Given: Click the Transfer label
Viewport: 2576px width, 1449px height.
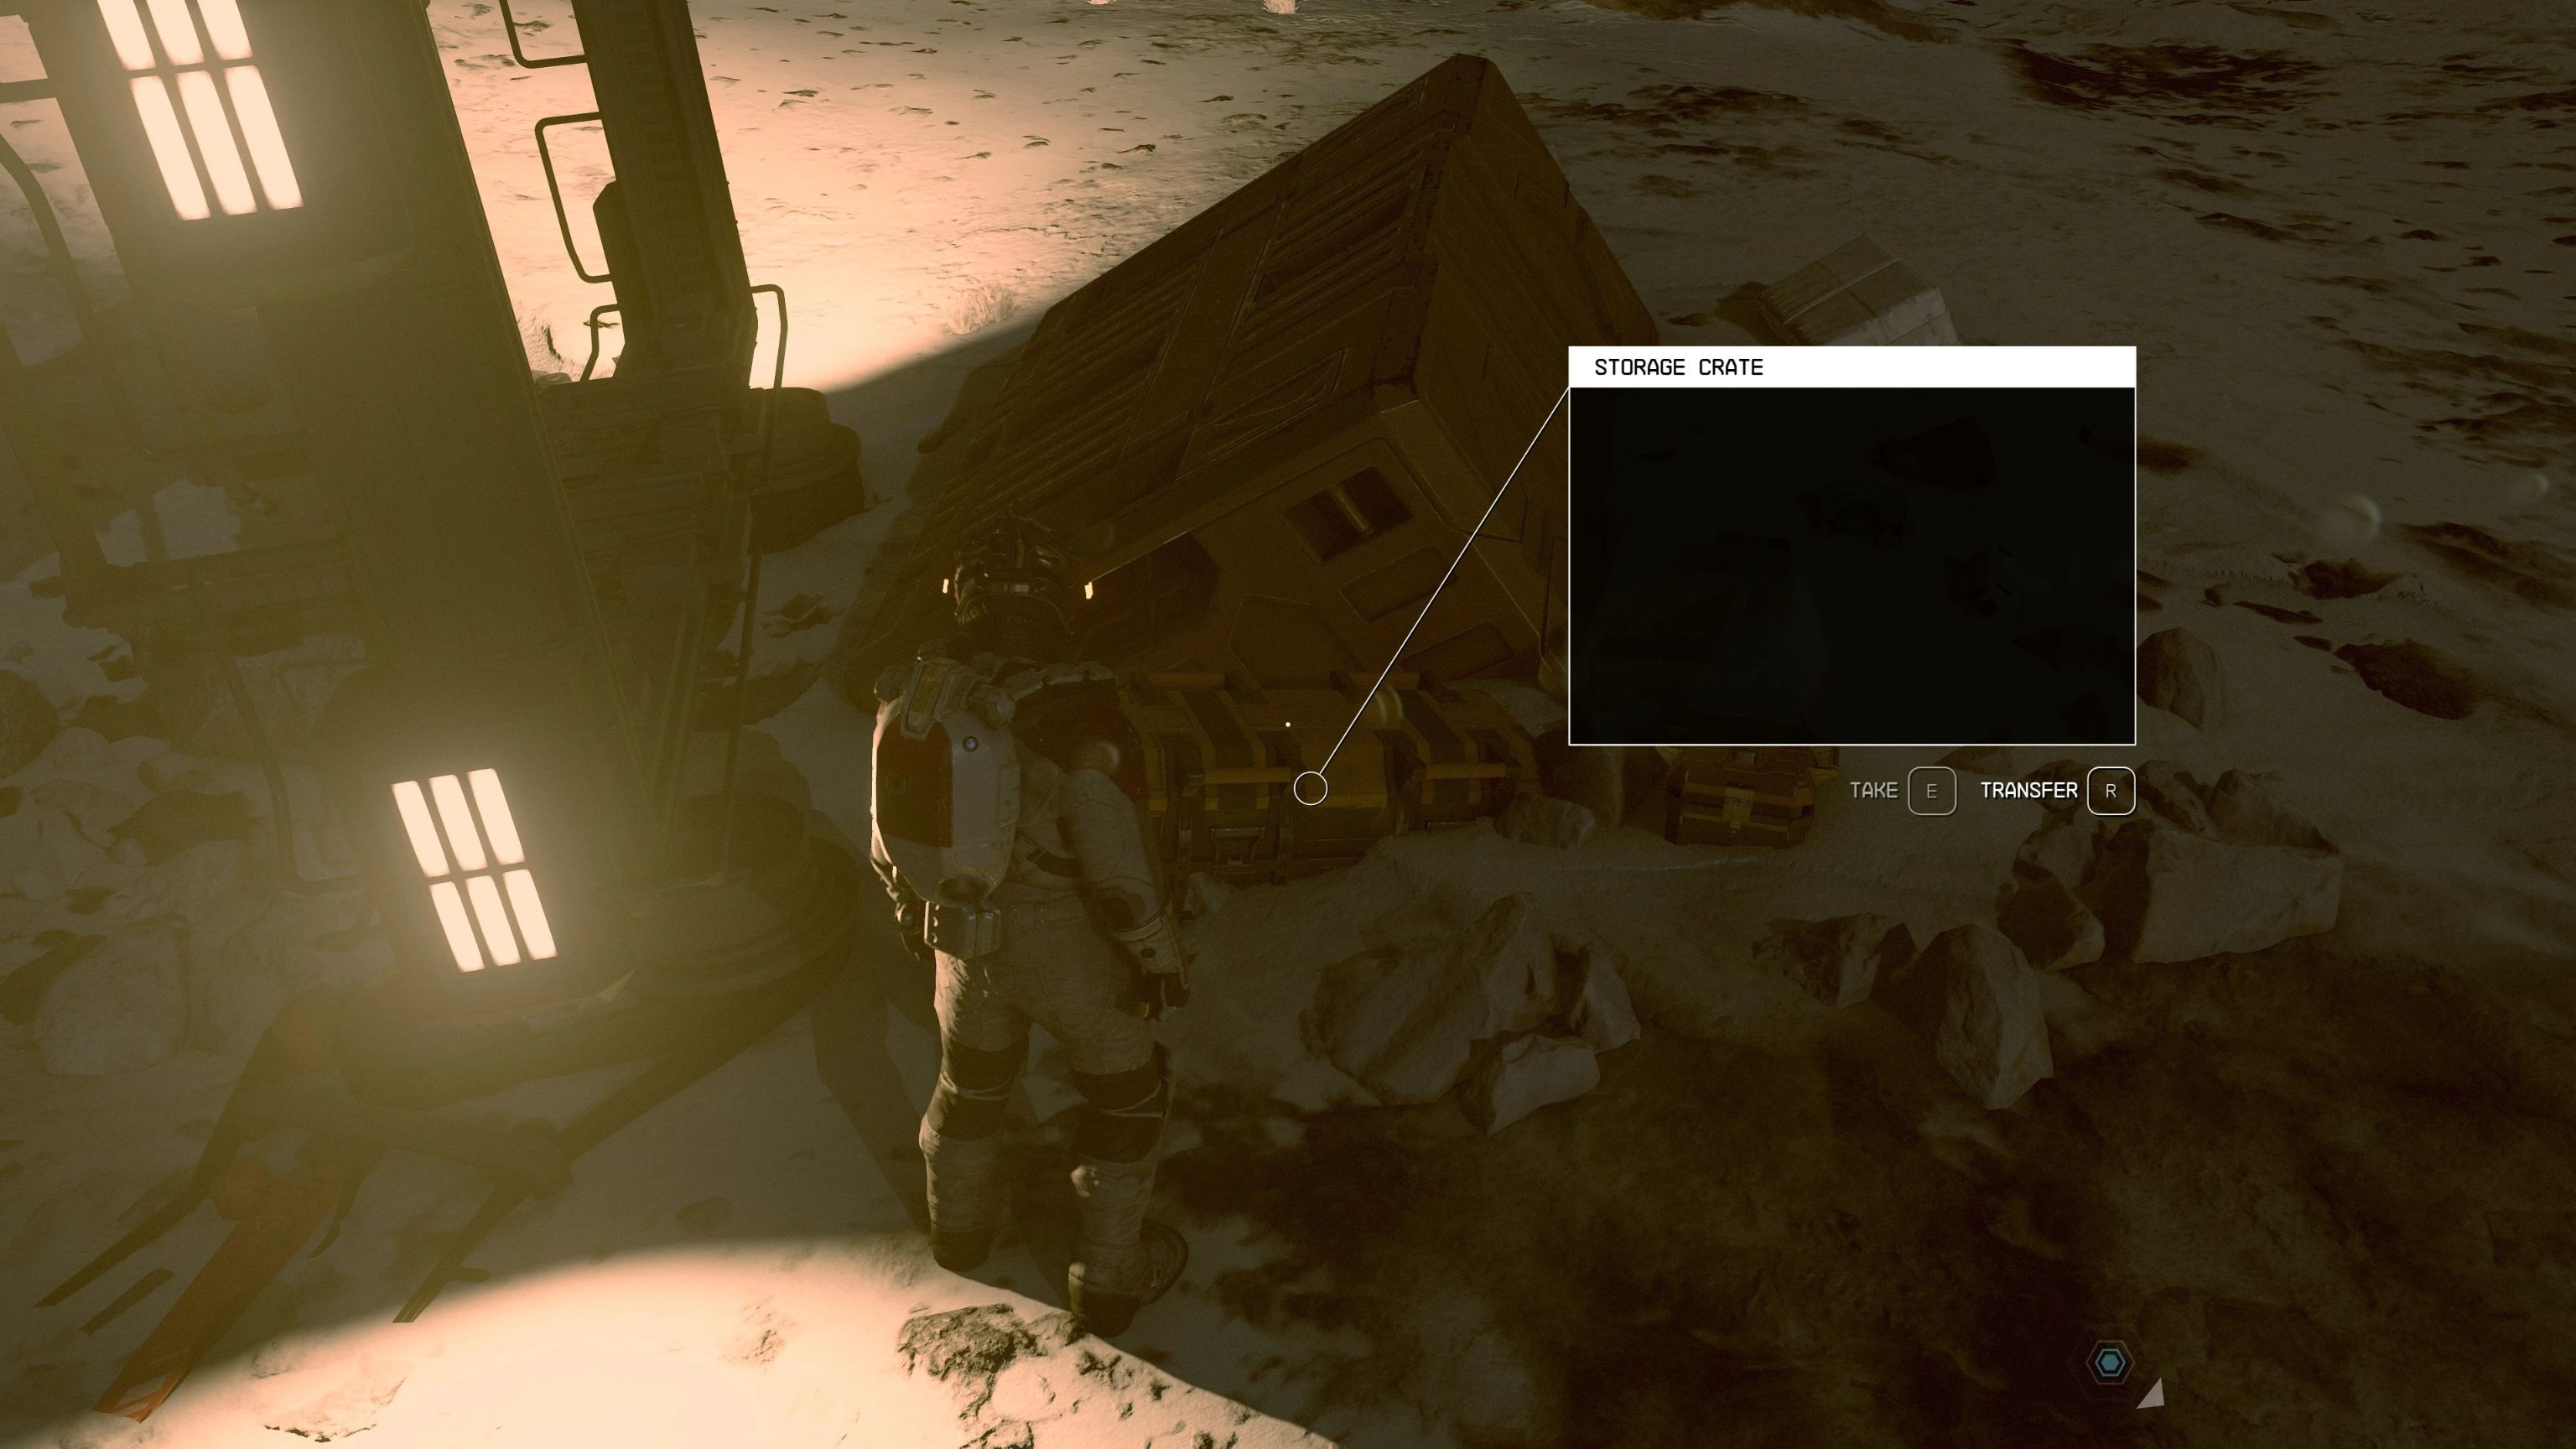Looking at the screenshot, I should point(2029,790).
